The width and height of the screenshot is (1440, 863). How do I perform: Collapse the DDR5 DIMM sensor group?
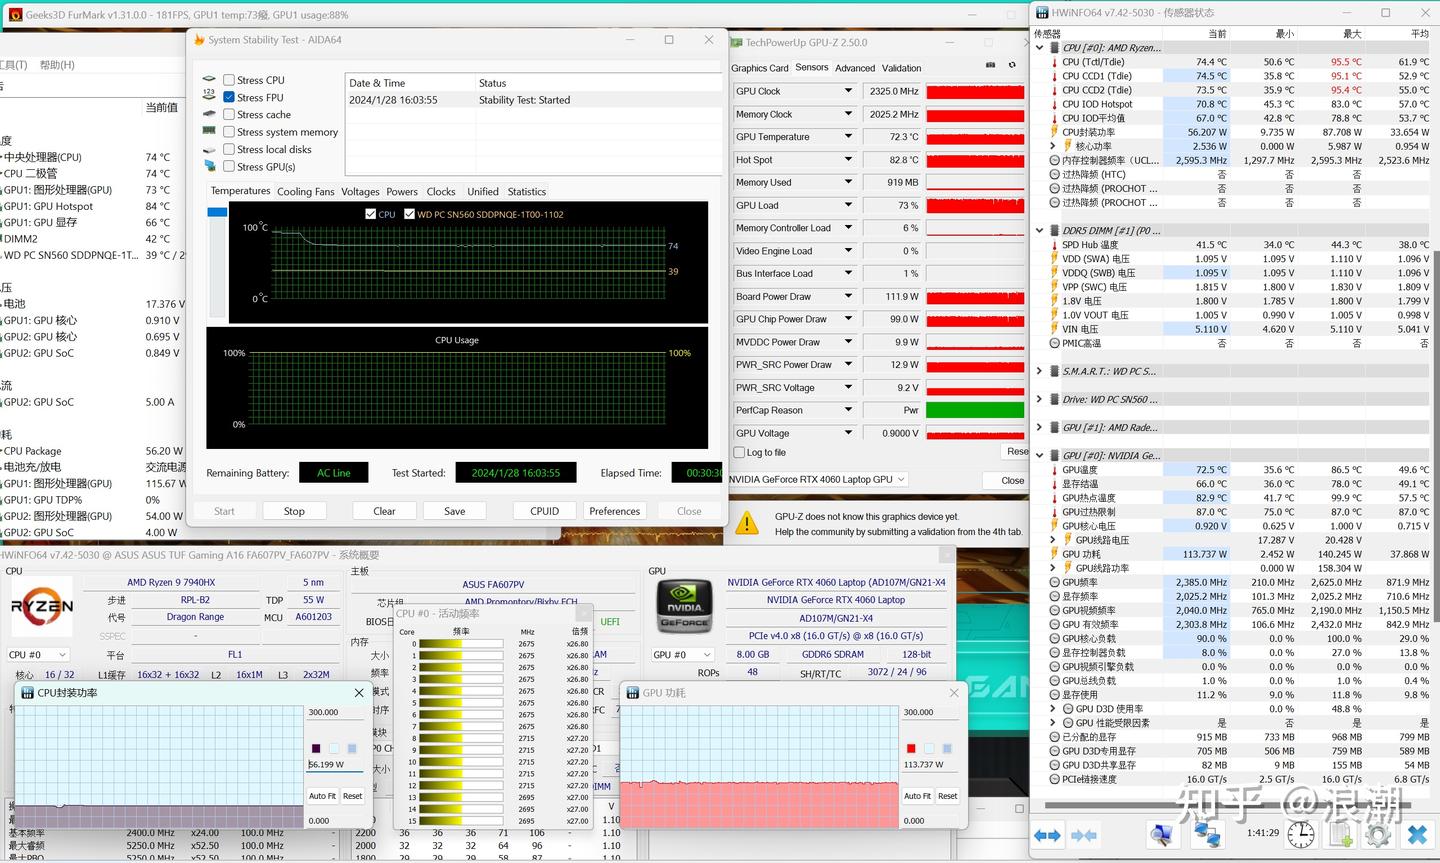[1040, 231]
